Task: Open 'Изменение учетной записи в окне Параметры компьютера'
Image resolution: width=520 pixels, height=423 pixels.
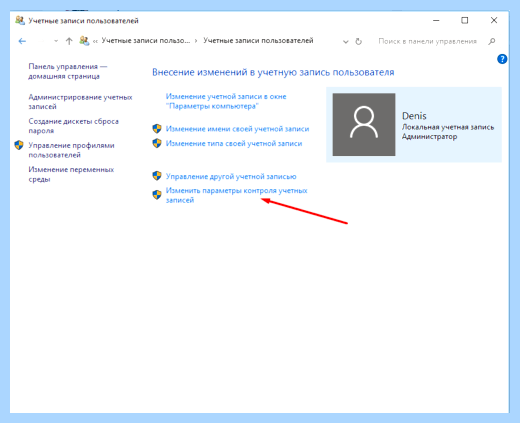Action: 226,101
